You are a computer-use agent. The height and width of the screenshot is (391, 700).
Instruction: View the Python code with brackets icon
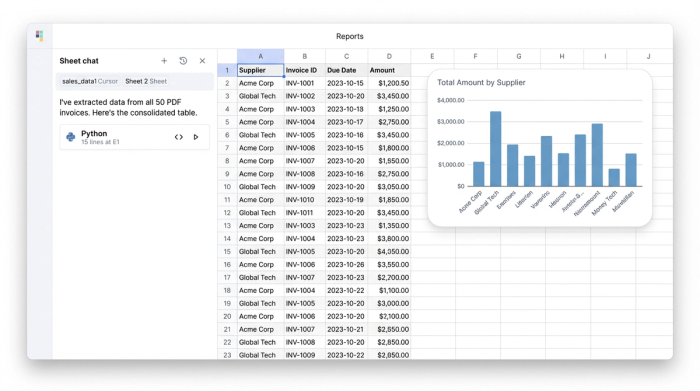[179, 137]
